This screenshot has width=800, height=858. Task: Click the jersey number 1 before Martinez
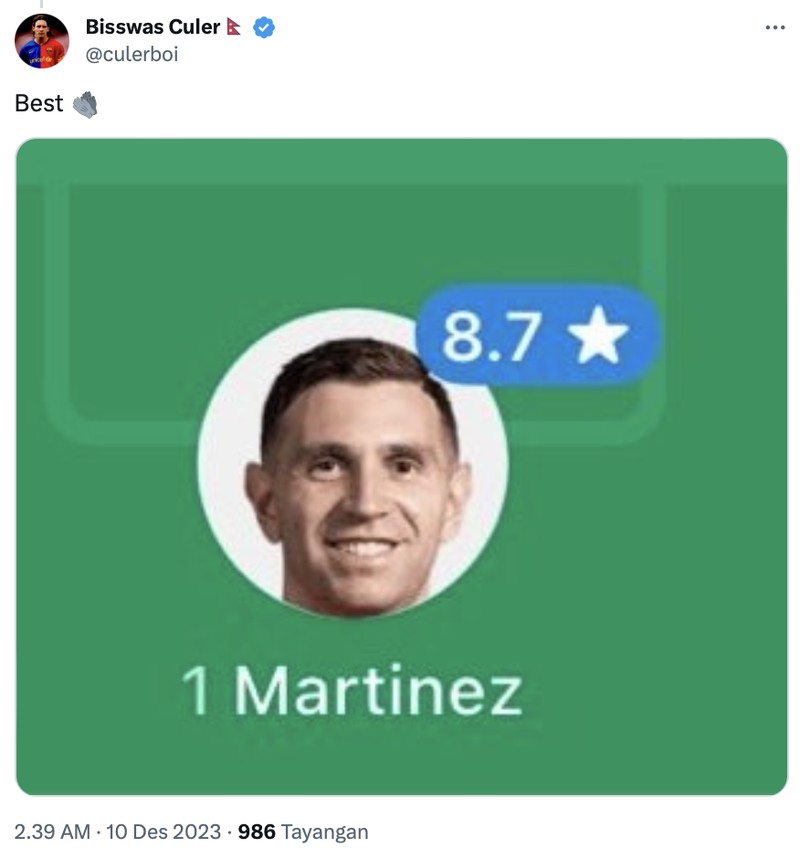195,691
